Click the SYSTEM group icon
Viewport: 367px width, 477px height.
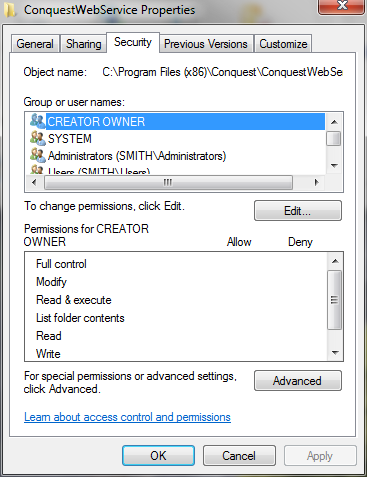37,138
